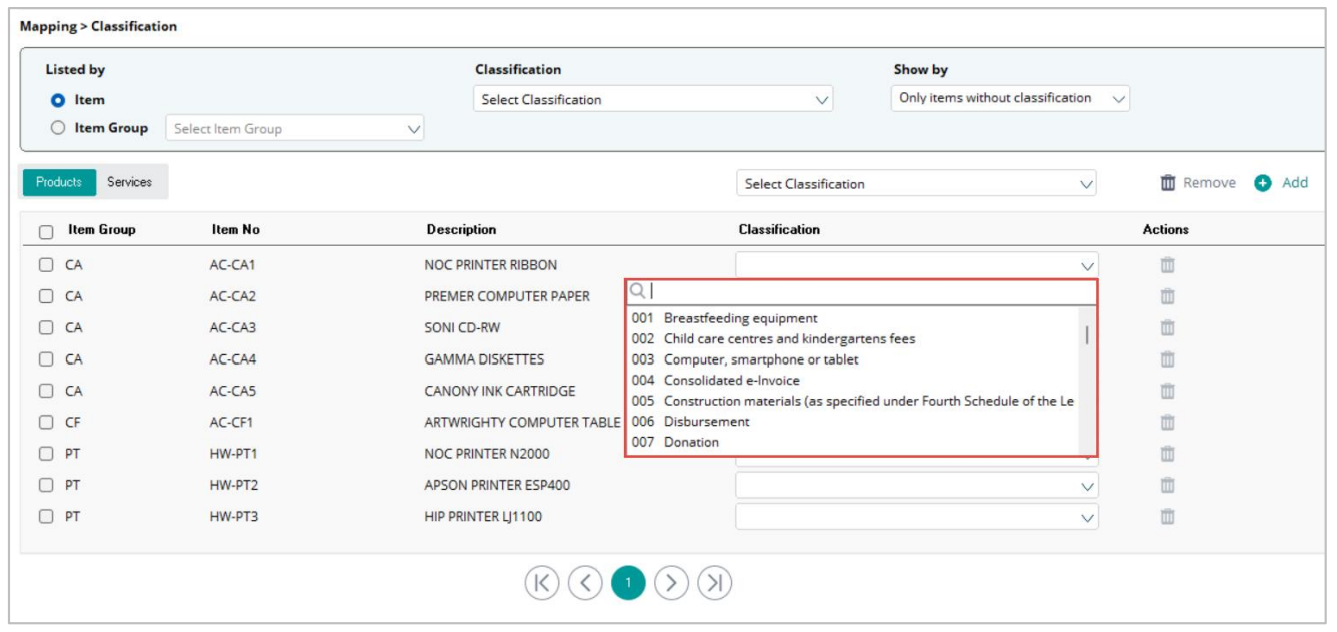Click the classification list scrollbar thumb
This screenshot has width=1337, height=632.
pos(1087,335)
